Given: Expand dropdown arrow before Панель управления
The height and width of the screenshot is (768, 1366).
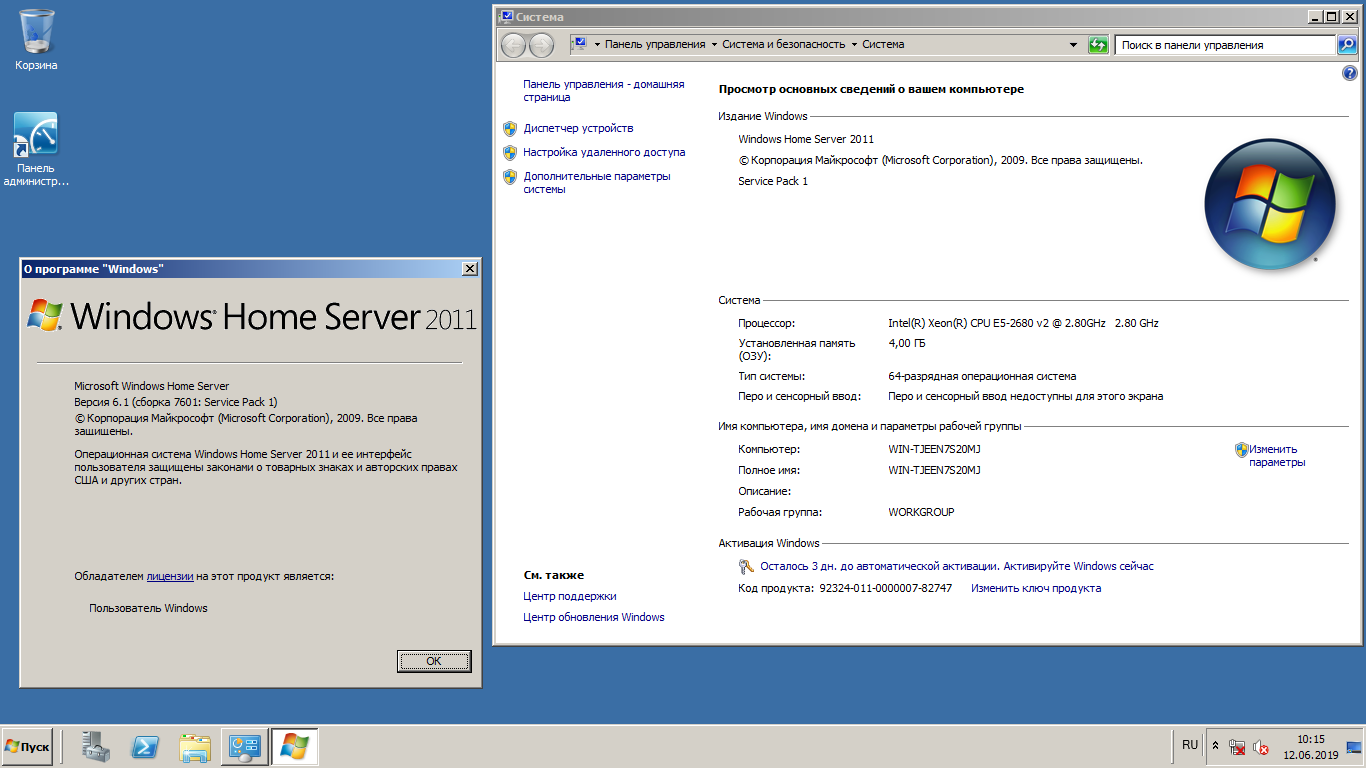Looking at the screenshot, I should (597, 45).
